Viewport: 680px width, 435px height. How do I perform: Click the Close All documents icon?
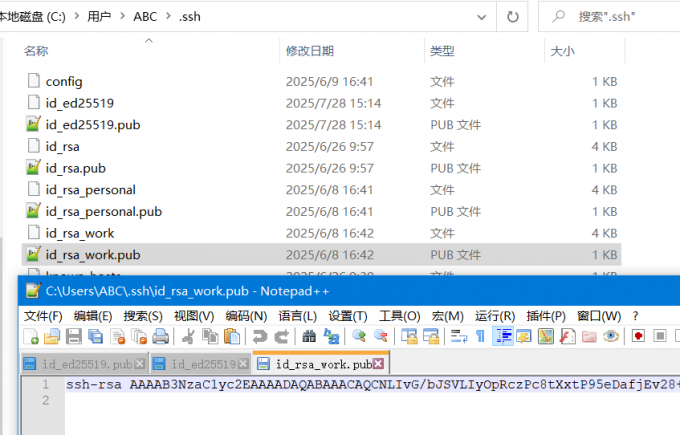(139, 337)
